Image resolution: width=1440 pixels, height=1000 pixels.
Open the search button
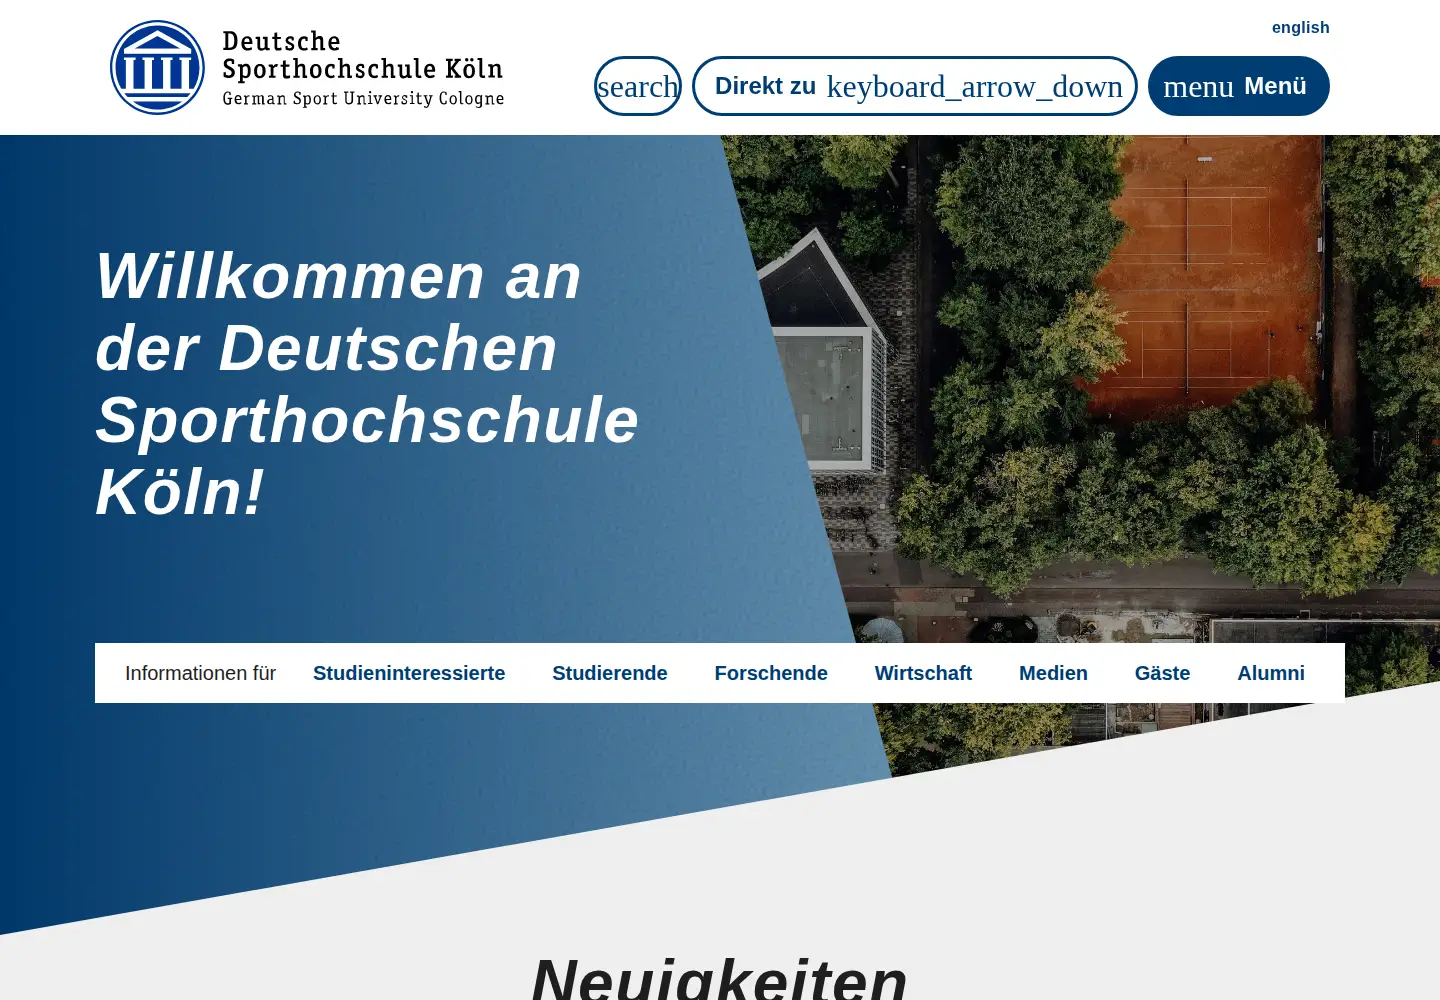(x=638, y=86)
